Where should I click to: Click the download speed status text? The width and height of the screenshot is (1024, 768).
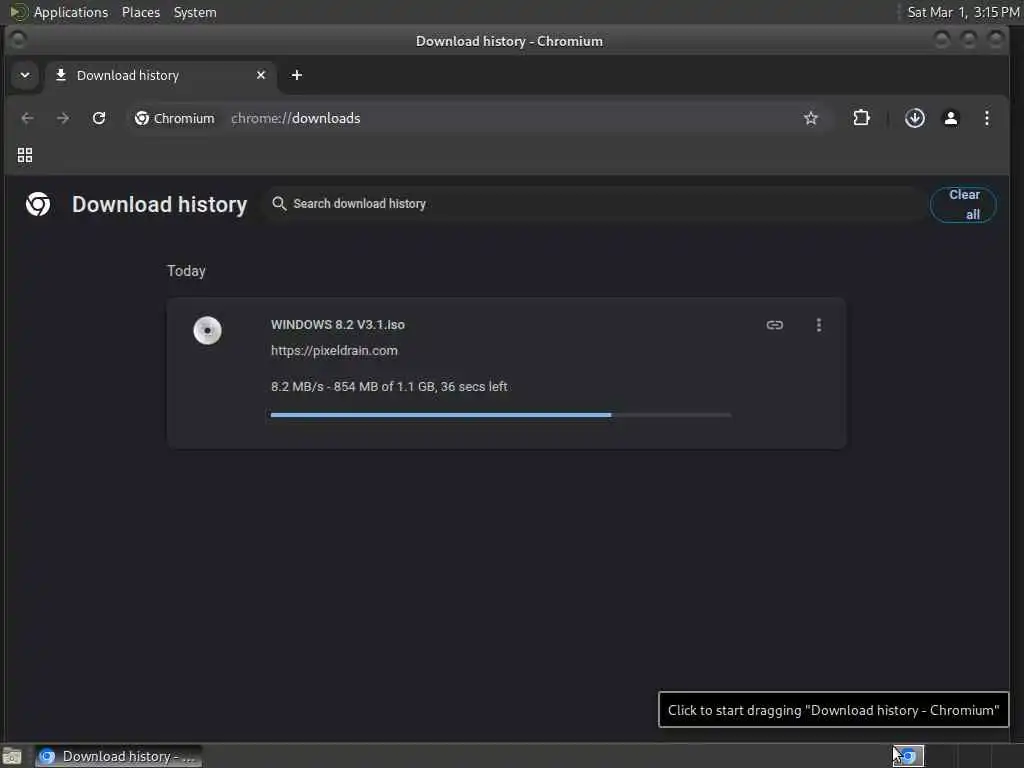[x=389, y=387]
